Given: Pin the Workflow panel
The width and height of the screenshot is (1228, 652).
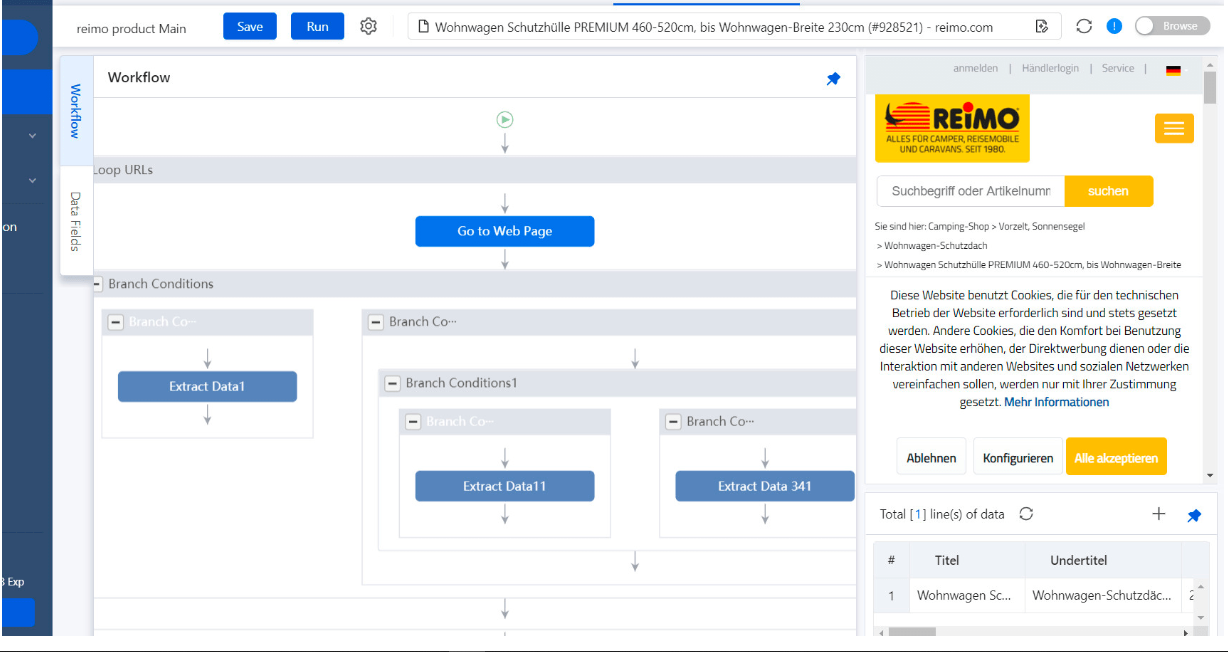Looking at the screenshot, I should pos(833,79).
